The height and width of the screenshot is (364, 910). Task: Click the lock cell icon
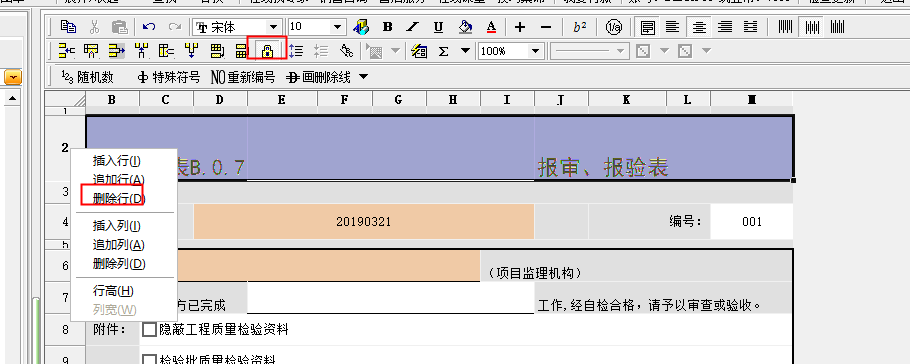267,51
